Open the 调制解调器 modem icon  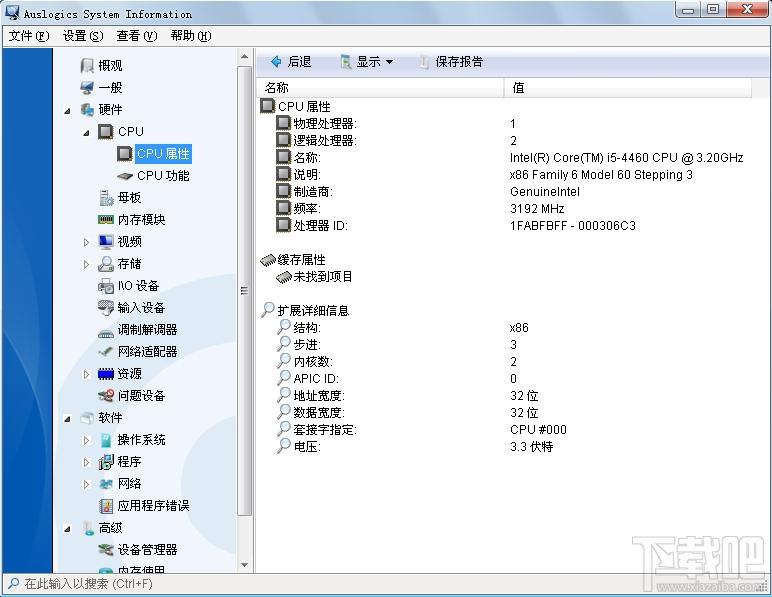(x=106, y=334)
